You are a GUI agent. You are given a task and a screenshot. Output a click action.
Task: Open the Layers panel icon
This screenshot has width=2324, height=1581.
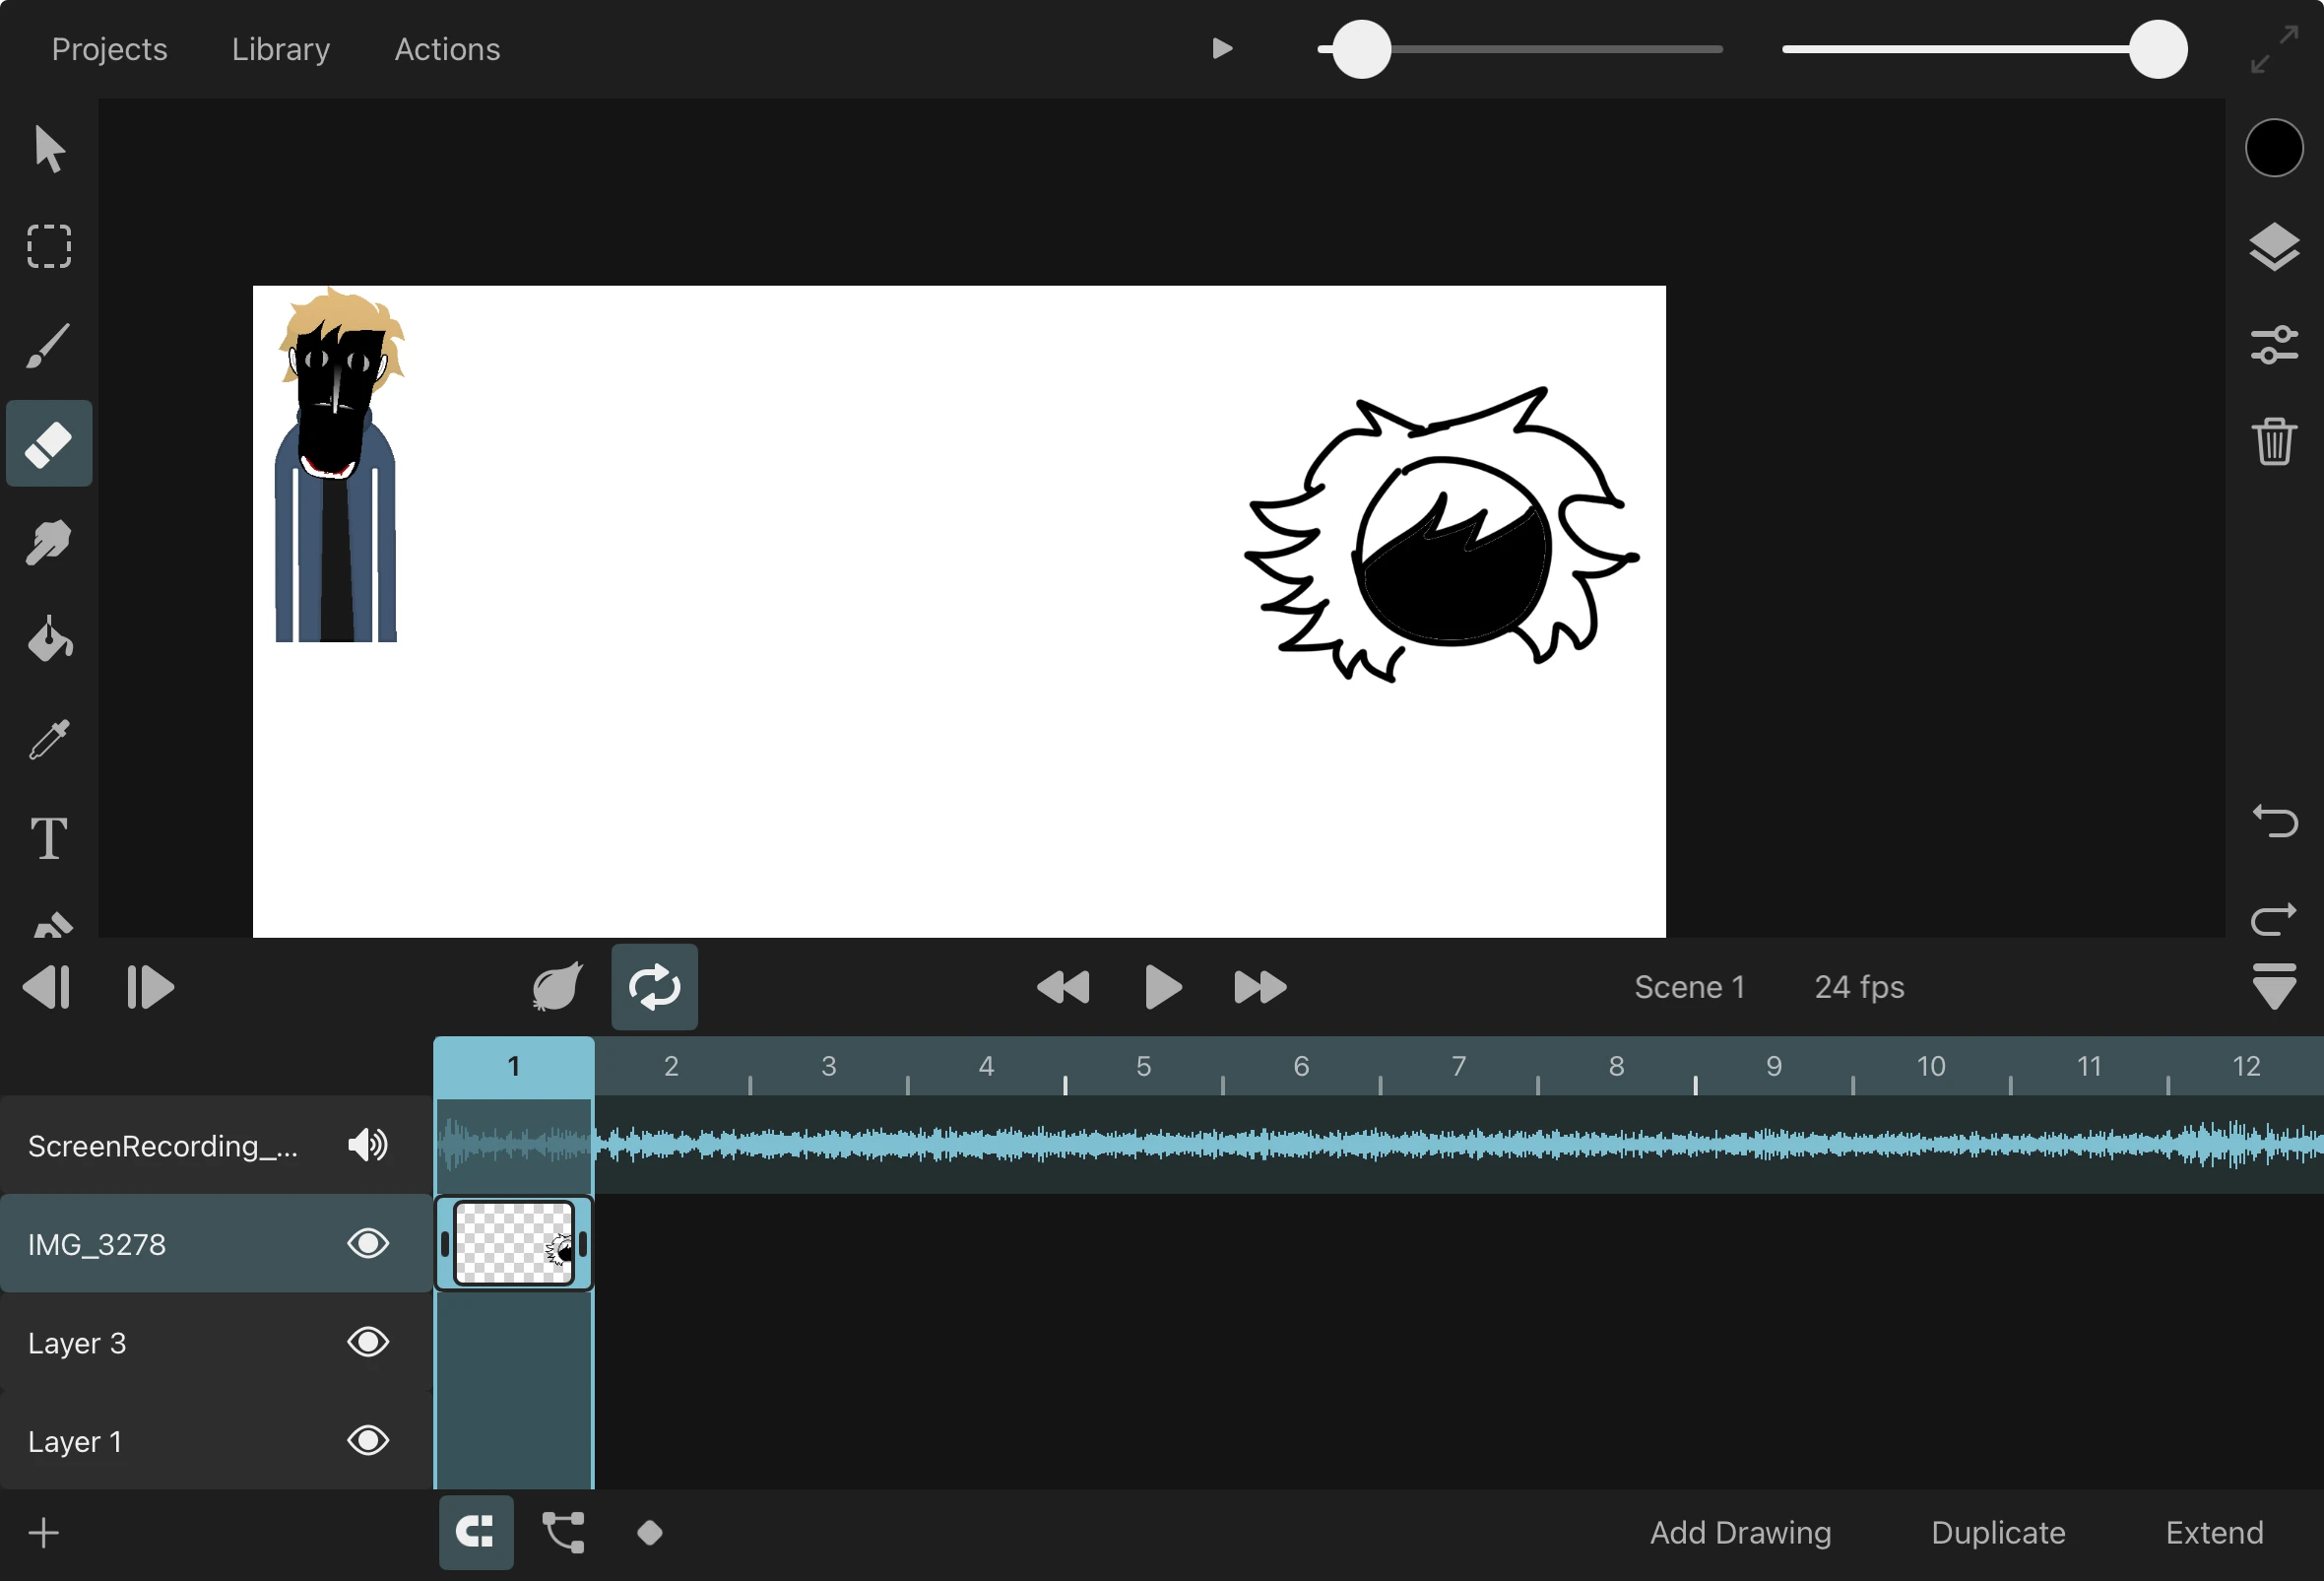pos(2273,247)
